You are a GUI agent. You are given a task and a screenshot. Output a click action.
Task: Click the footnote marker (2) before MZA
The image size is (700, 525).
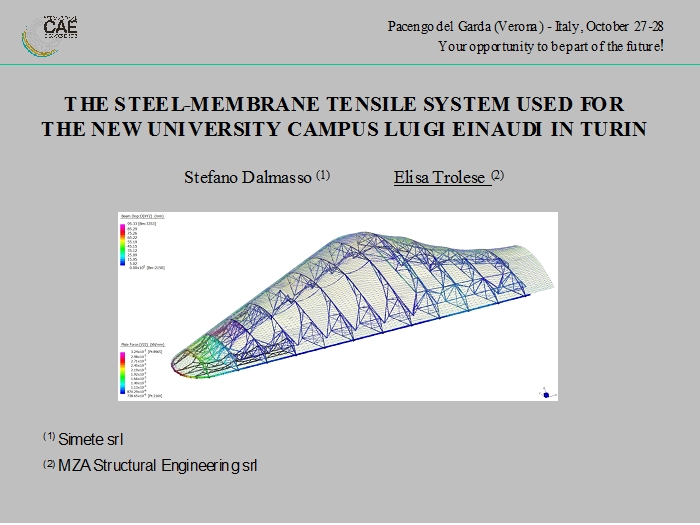tap(49, 463)
